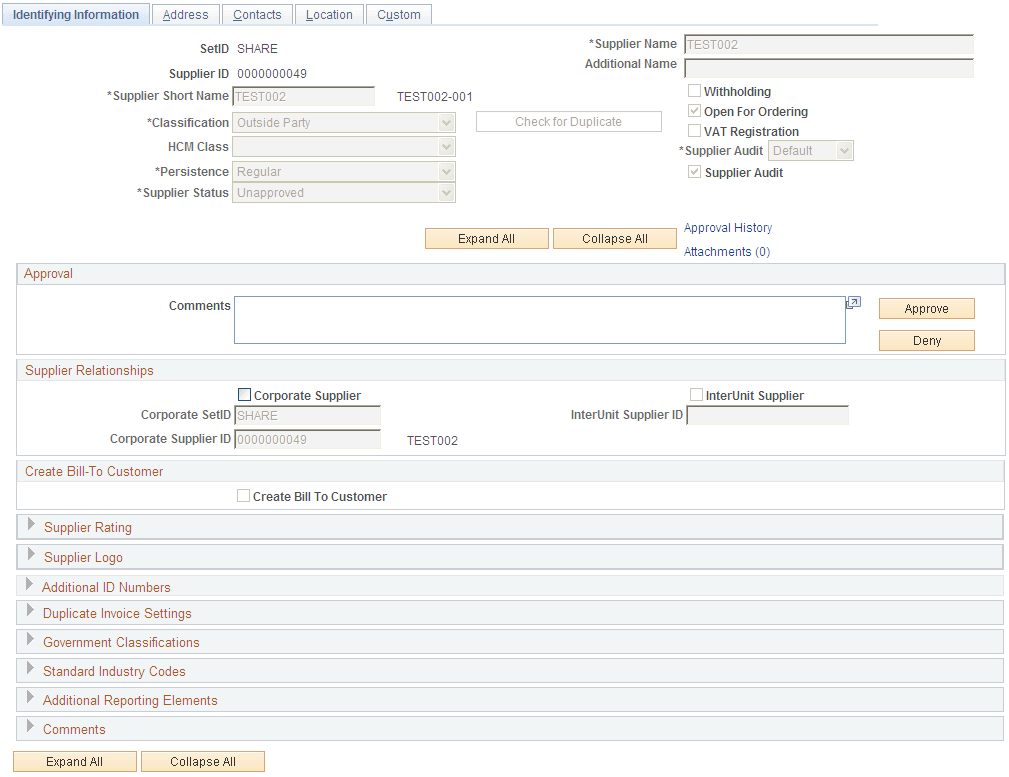Open the Location tab
Screen dimensions: 1009x777
pyautogui.click(x=329, y=14)
